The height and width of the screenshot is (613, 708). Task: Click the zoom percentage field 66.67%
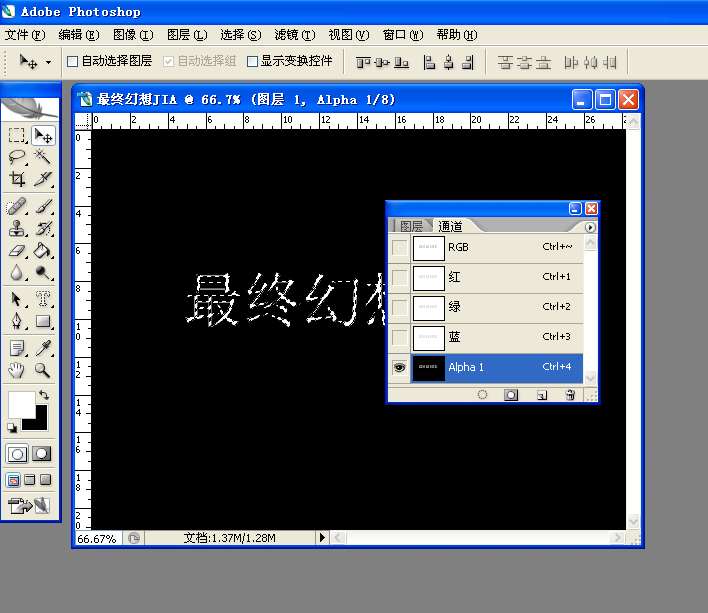pos(96,539)
